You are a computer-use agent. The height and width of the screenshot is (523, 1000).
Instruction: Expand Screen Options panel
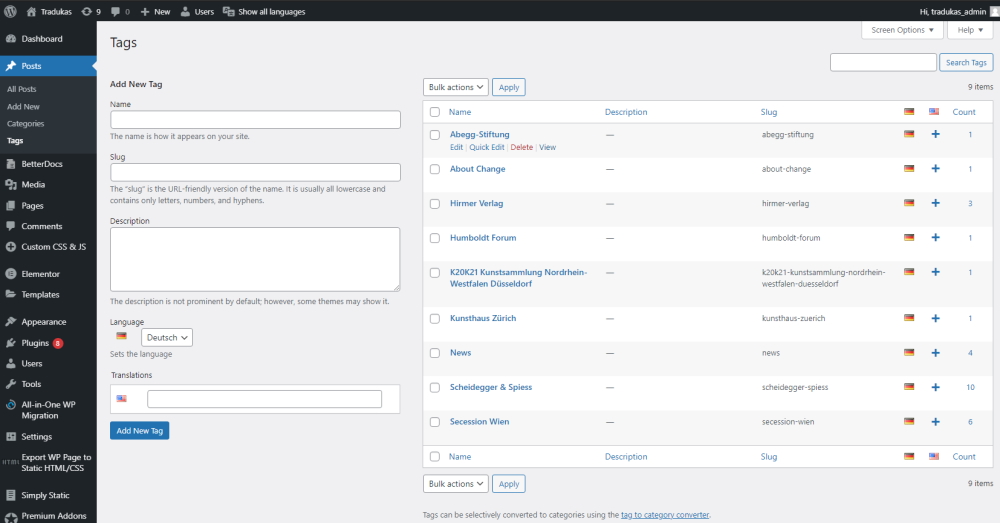tap(902, 30)
